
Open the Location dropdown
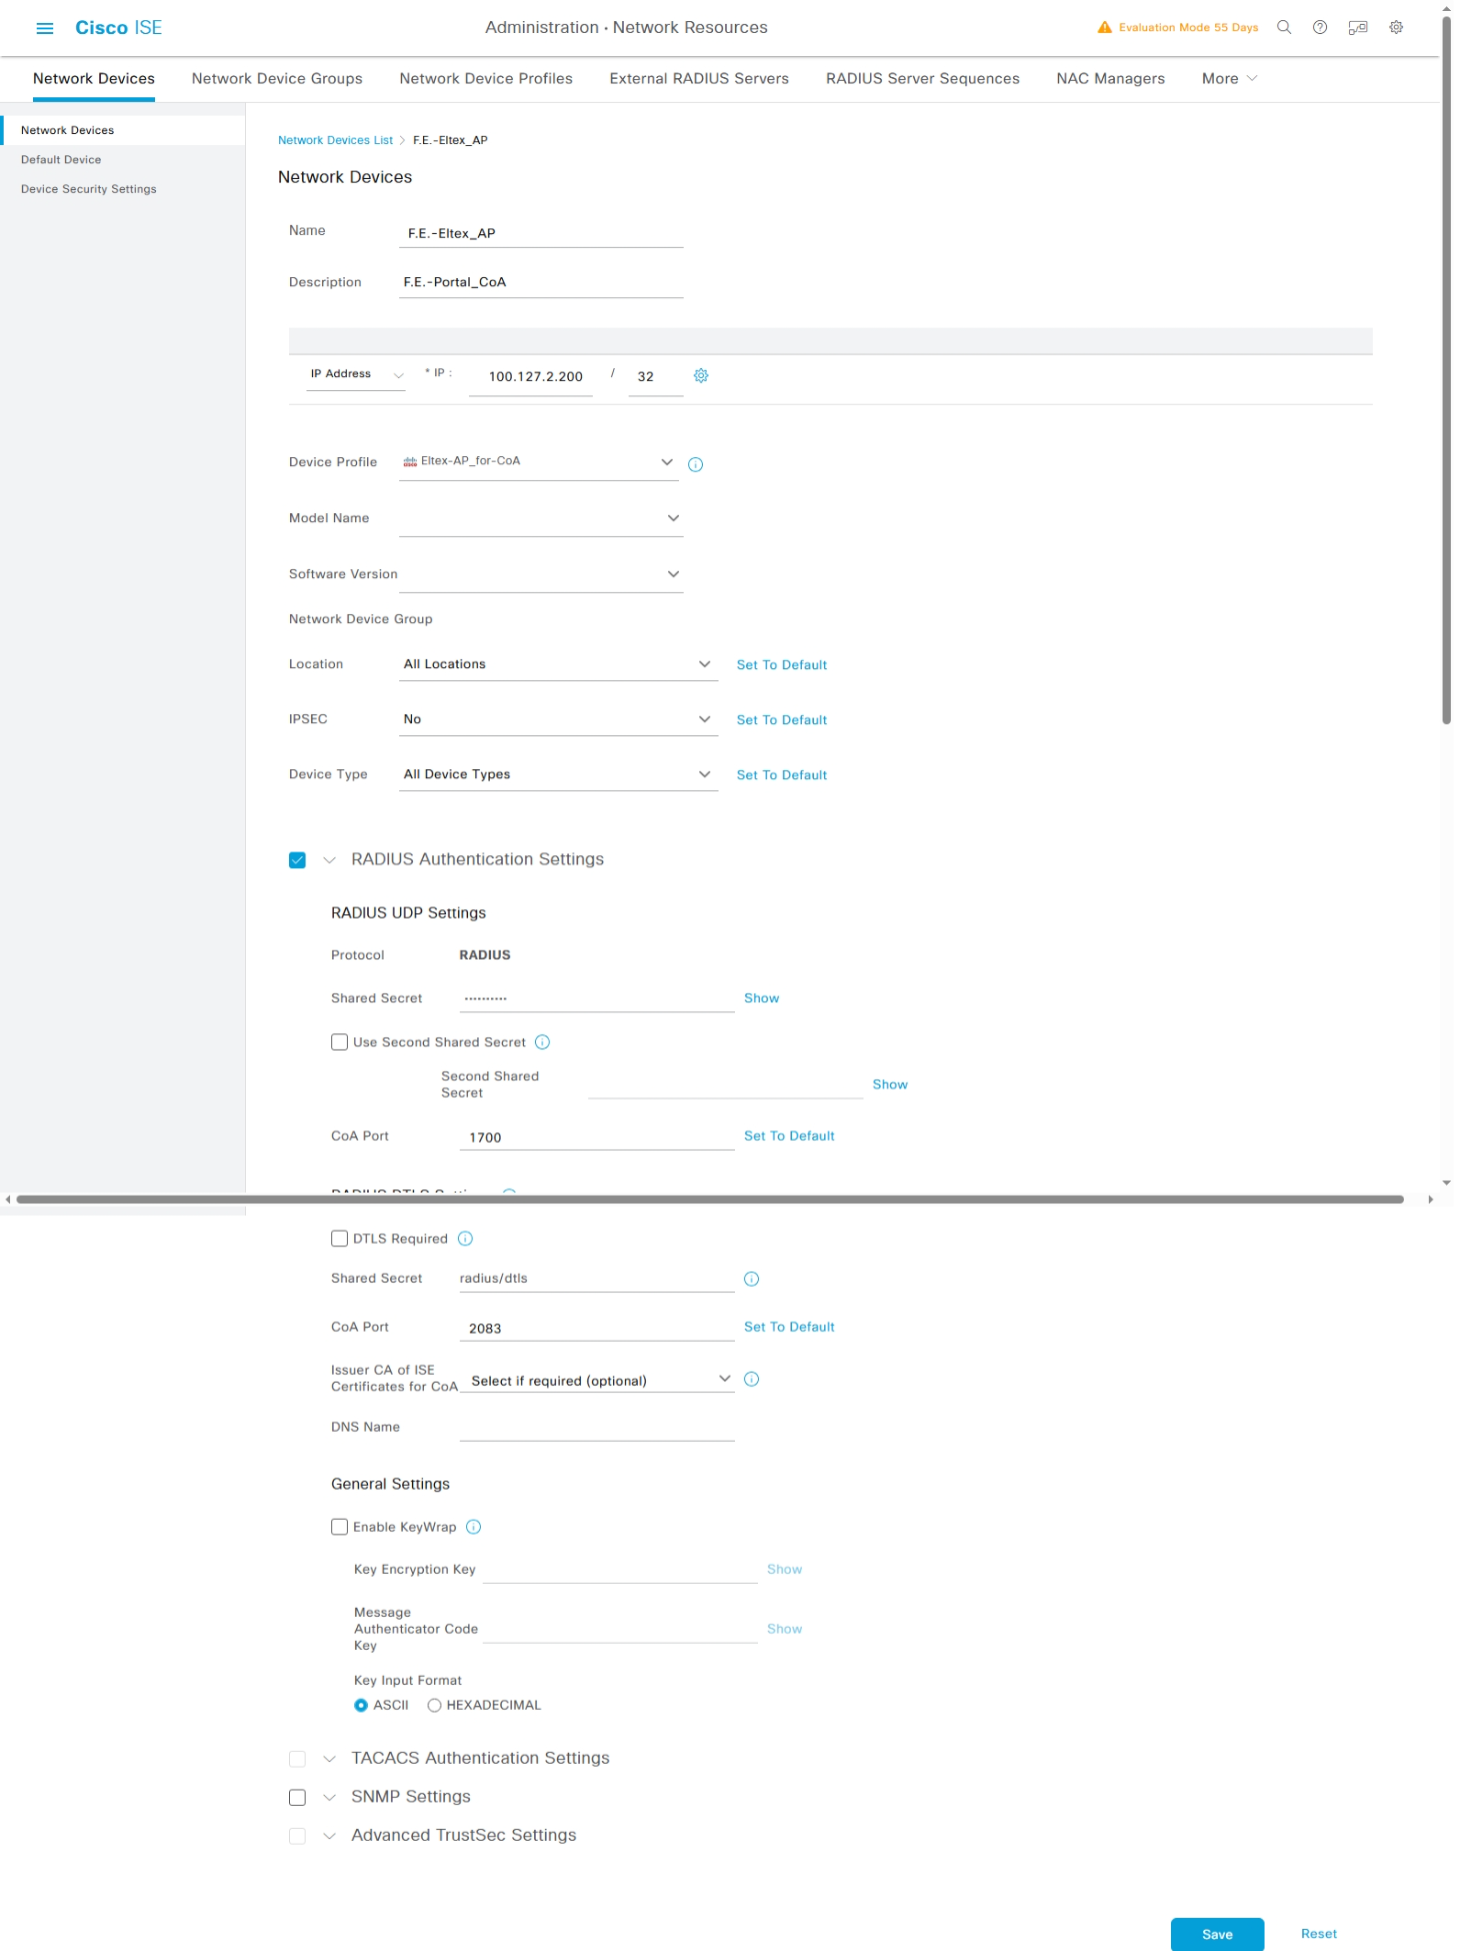point(558,664)
